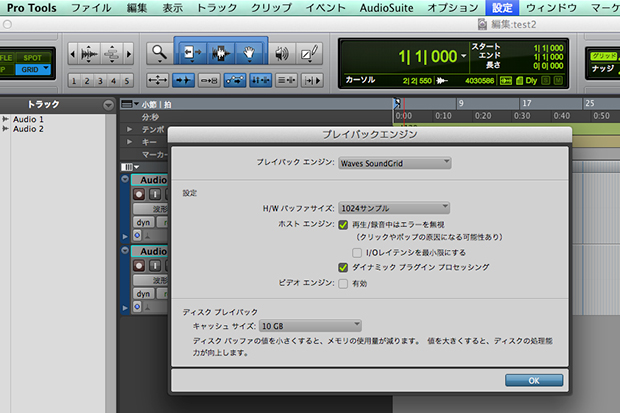Toggle Mirrored MIDI Editing button

209,80
